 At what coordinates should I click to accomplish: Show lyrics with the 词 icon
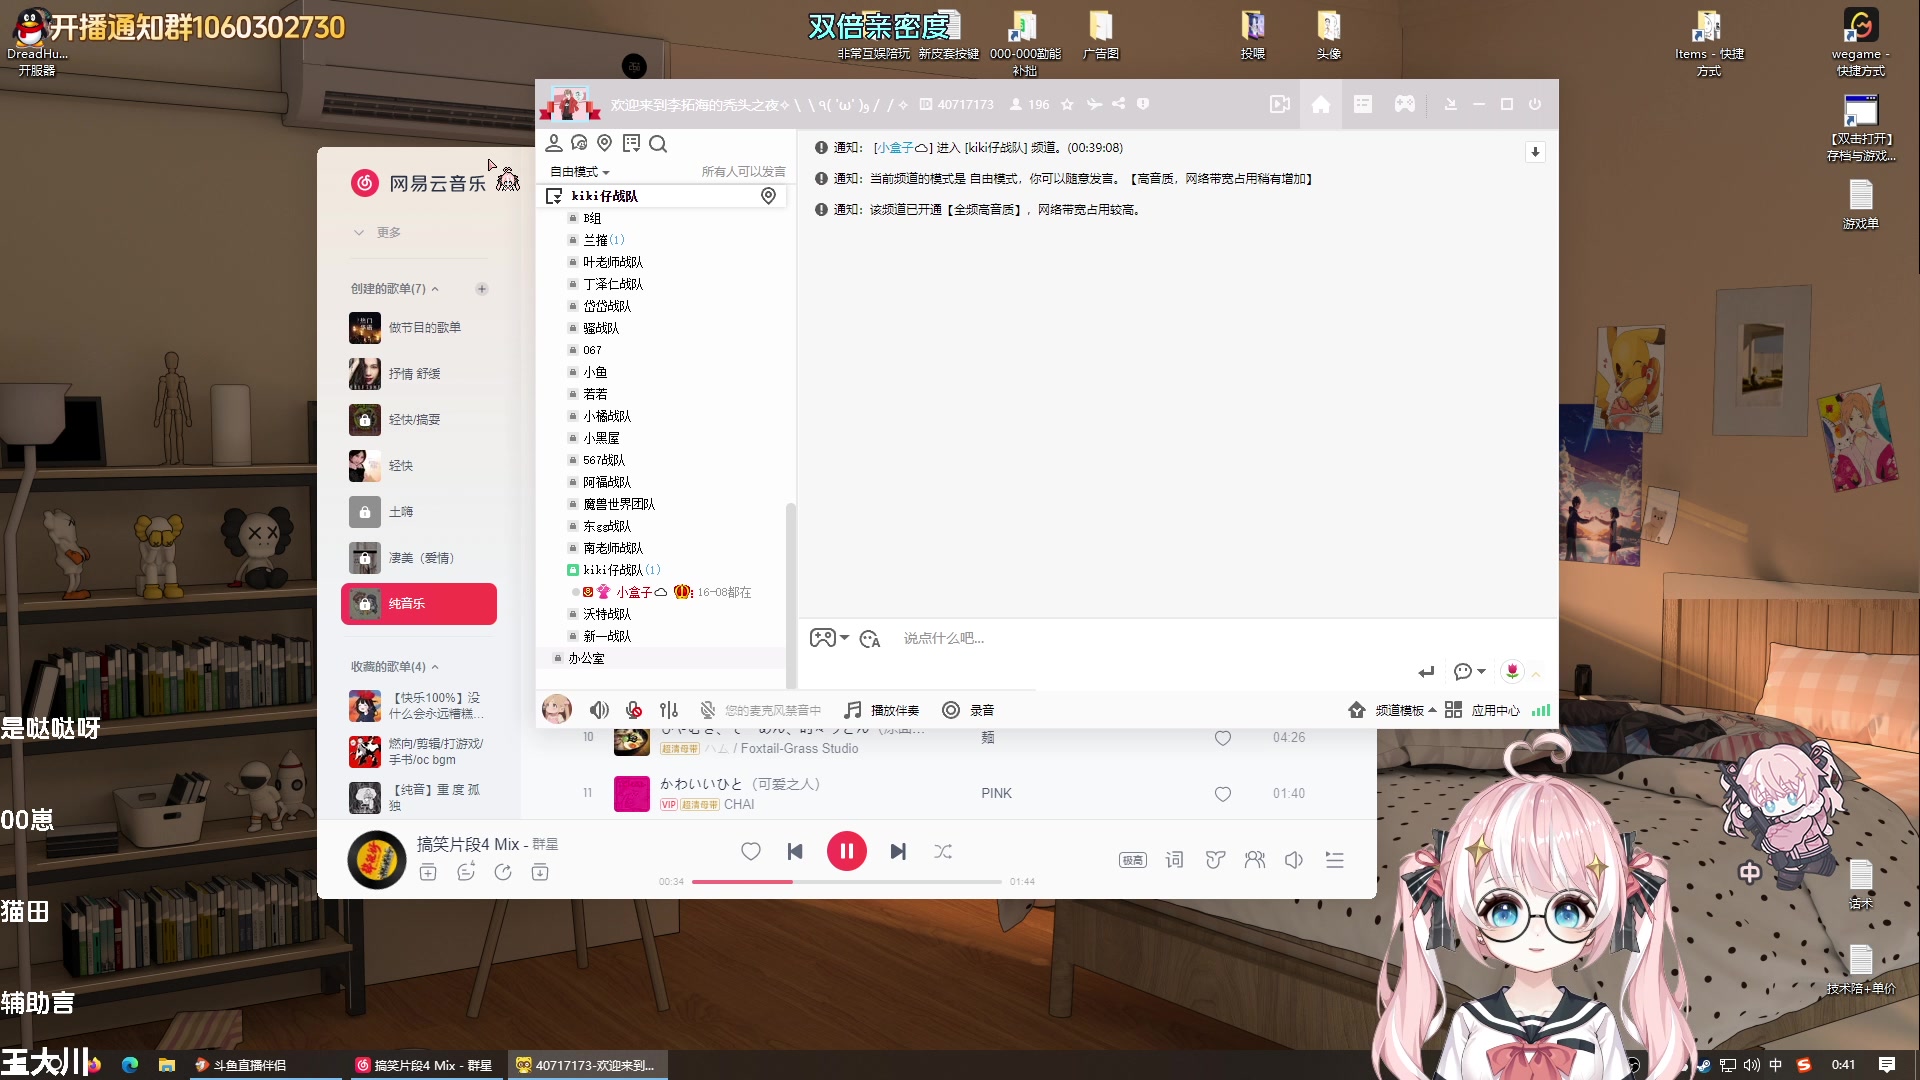[1174, 860]
